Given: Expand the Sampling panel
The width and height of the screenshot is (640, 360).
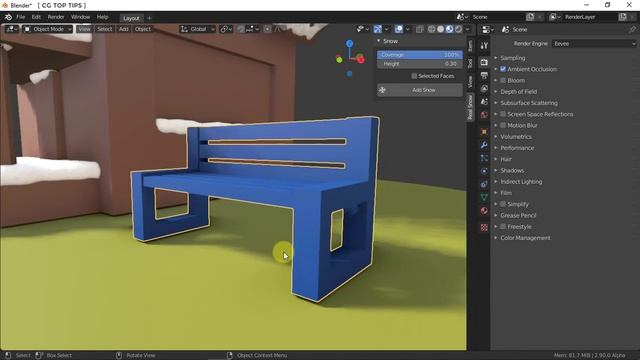Looking at the screenshot, I should [x=513, y=58].
